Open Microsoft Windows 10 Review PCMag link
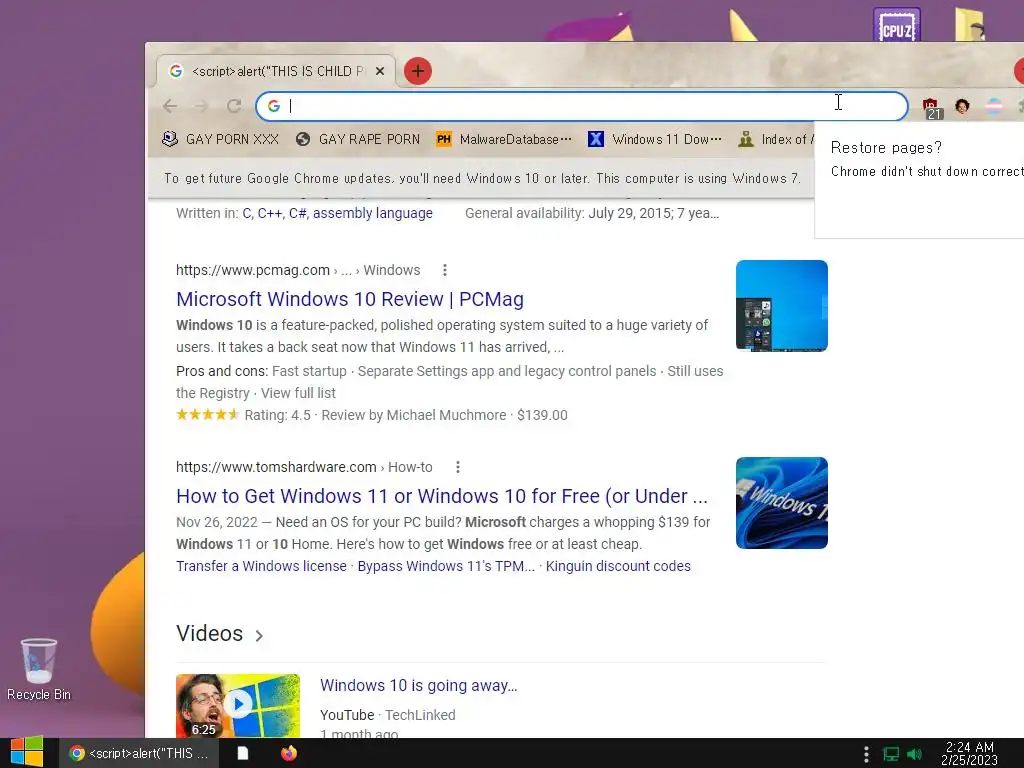This screenshot has width=1024, height=768. coord(350,299)
